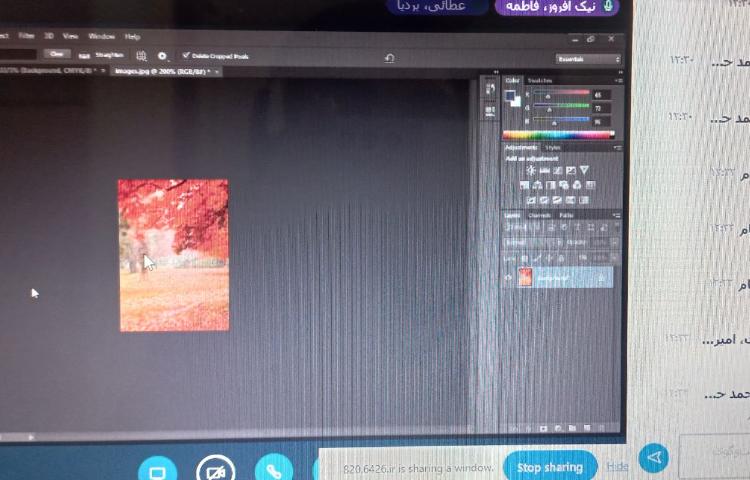Open the collapsed Properties panel icon

(490, 112)
